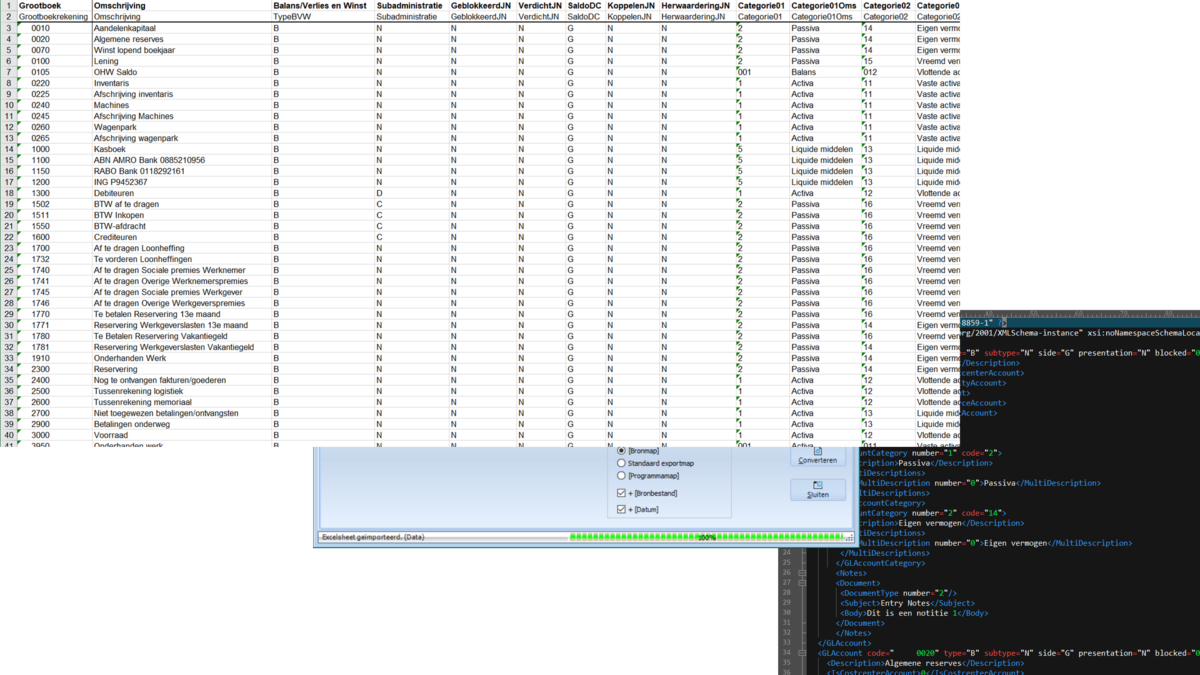Choose the Standaard exportmap option

pyautogui.click(x=622, y=463)
